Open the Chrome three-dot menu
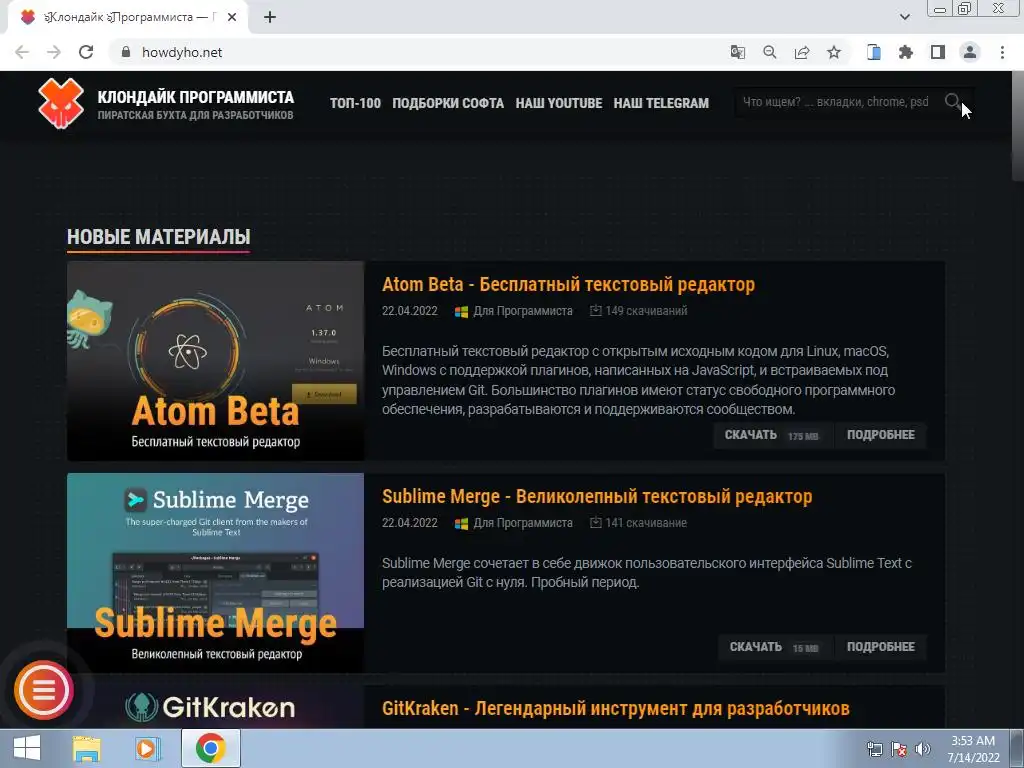The image size is (1024, 768). (1002, 52)
